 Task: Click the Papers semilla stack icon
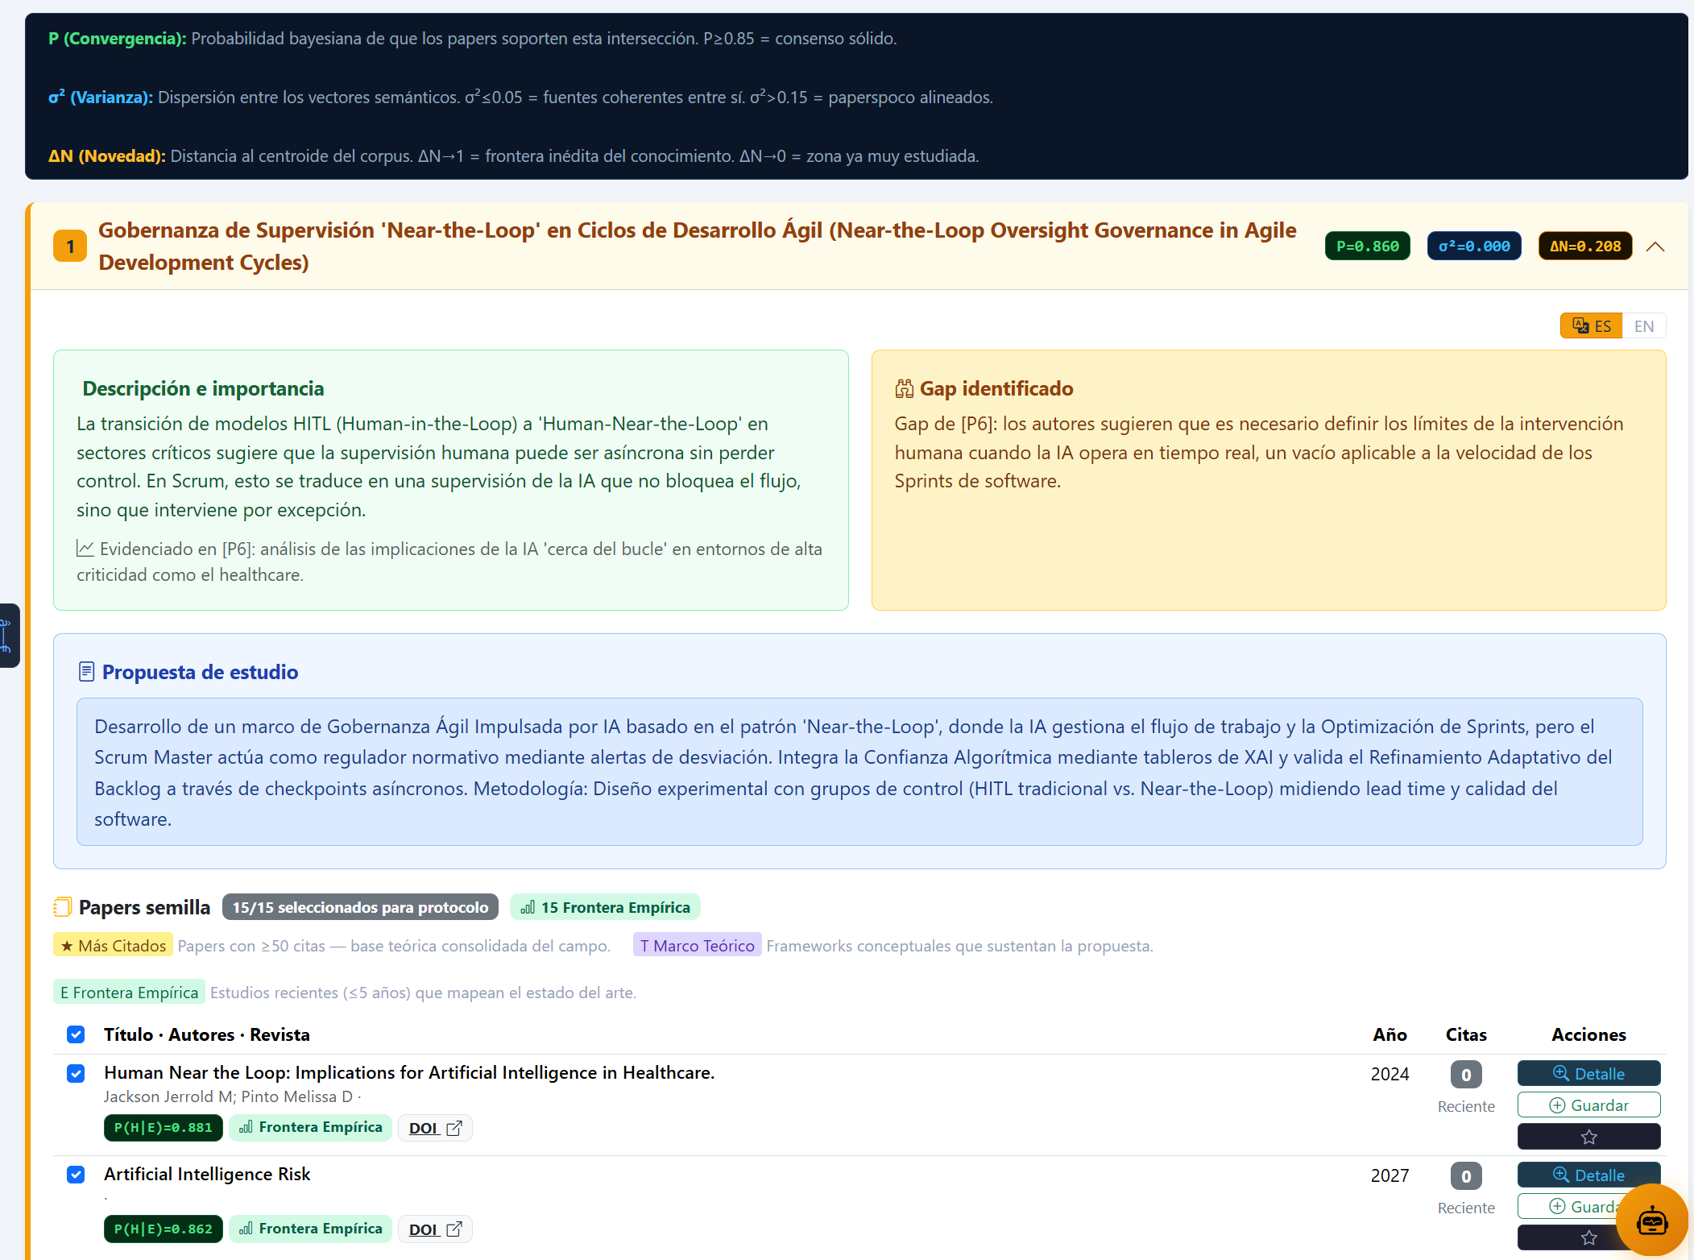click(63, 907)
